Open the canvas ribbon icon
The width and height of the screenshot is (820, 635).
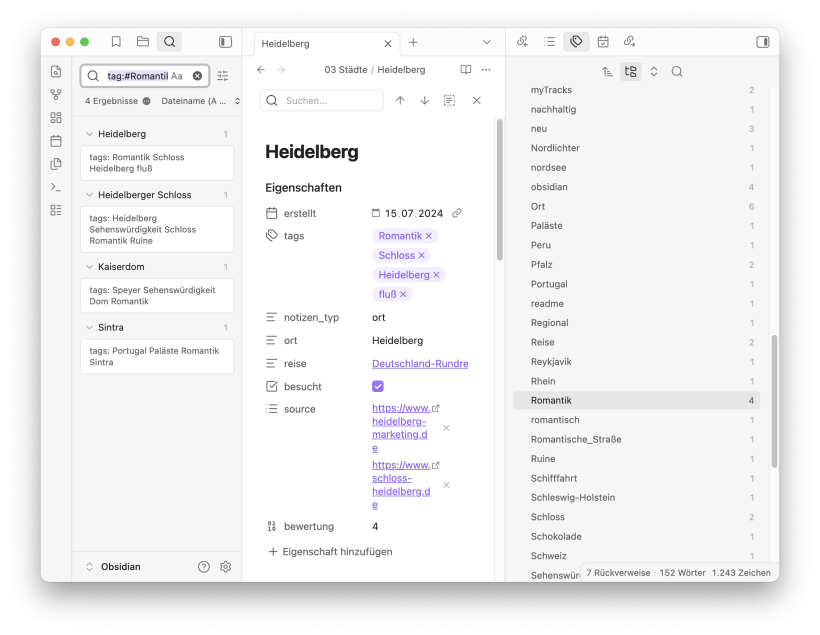tap(56, 118)
